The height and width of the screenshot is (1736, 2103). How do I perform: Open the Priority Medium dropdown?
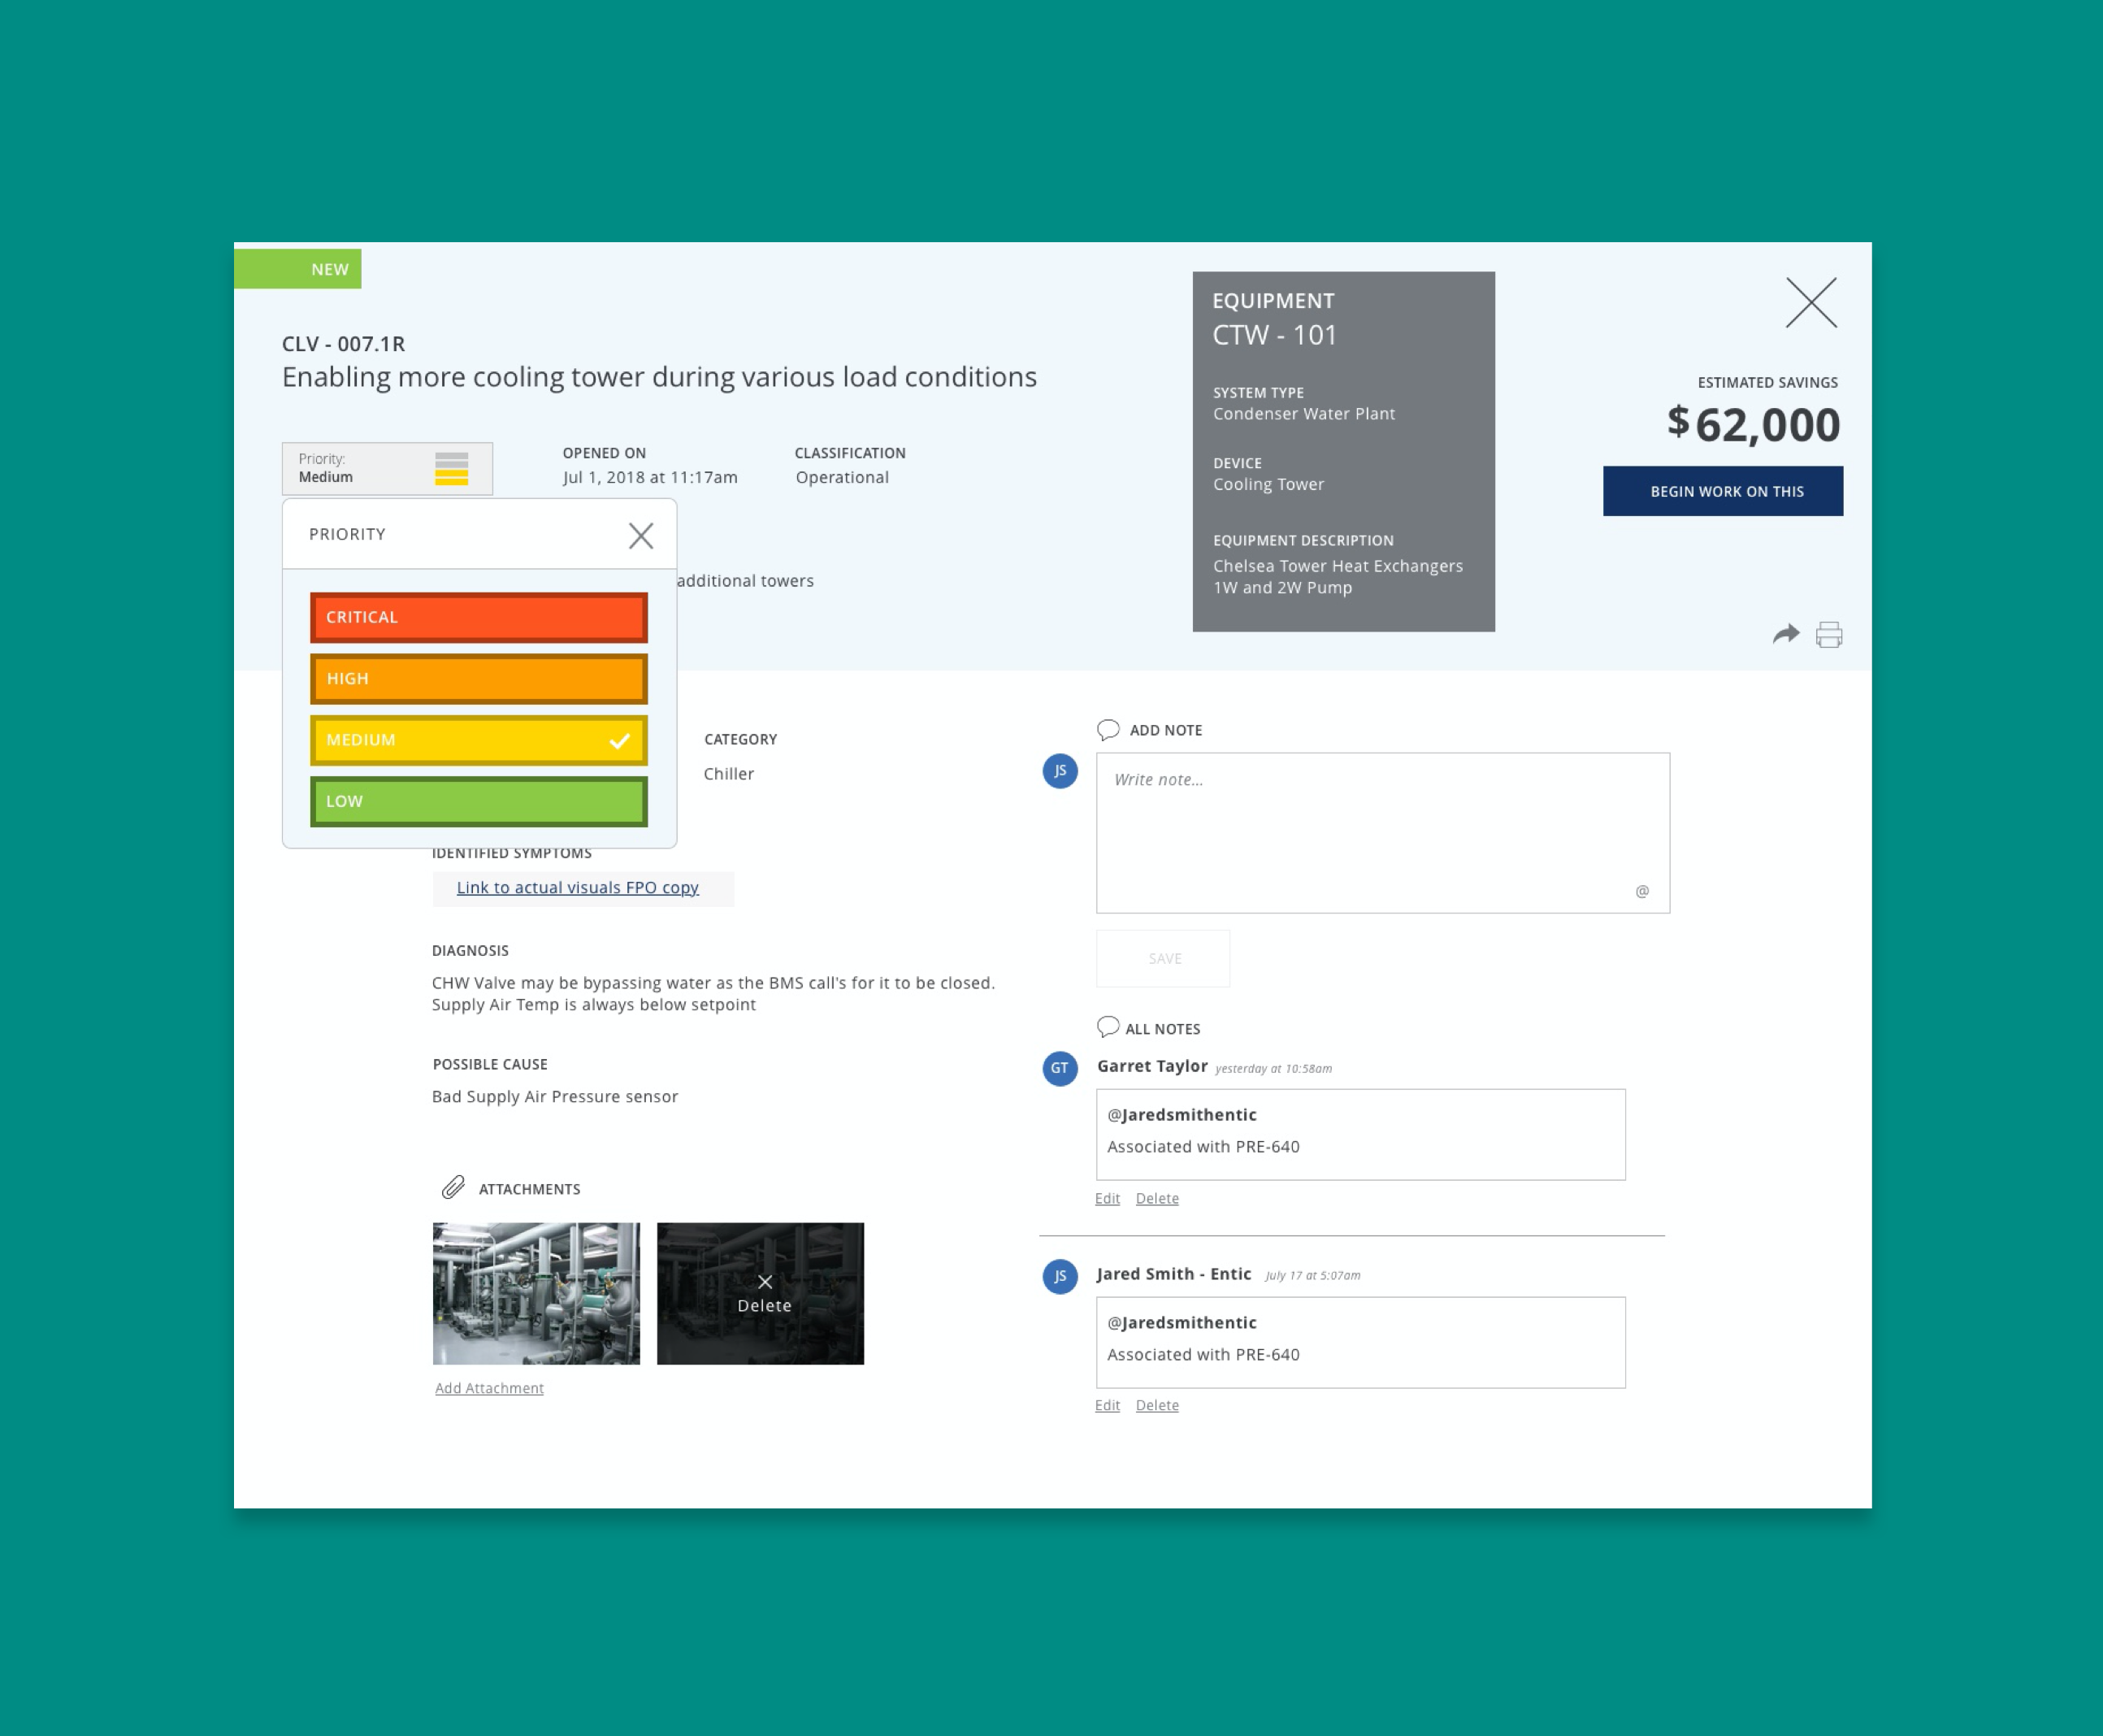[x=387, y=468]
